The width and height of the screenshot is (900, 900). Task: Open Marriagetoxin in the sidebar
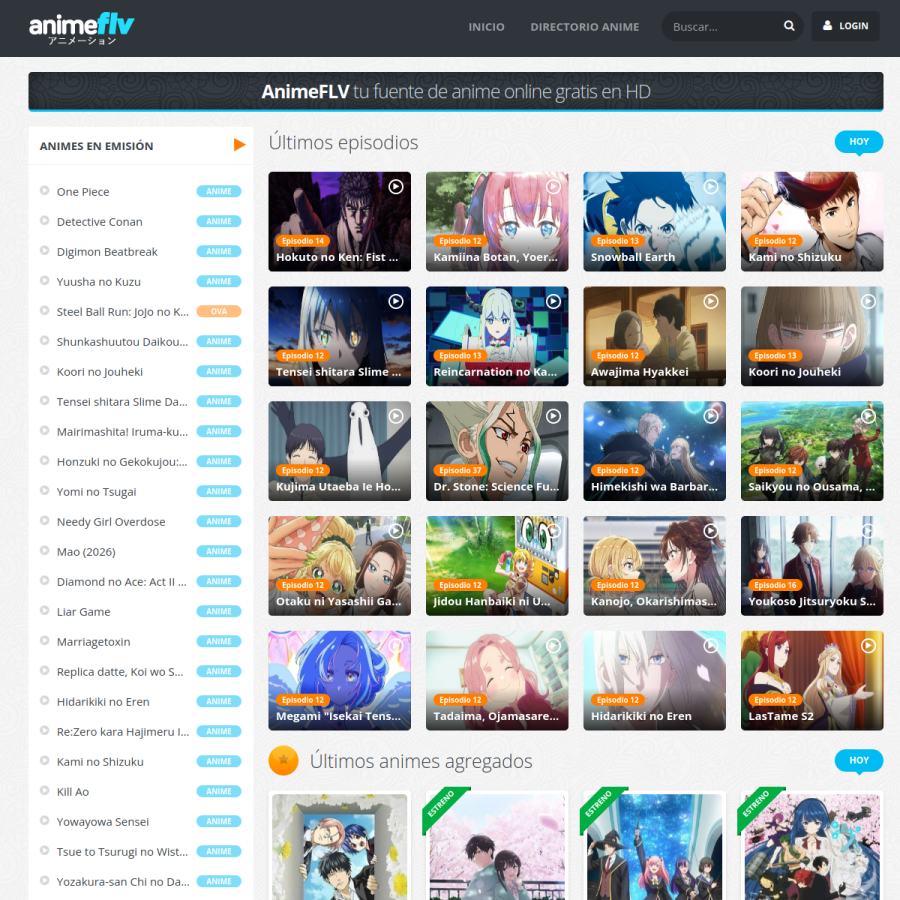(94, 642)
